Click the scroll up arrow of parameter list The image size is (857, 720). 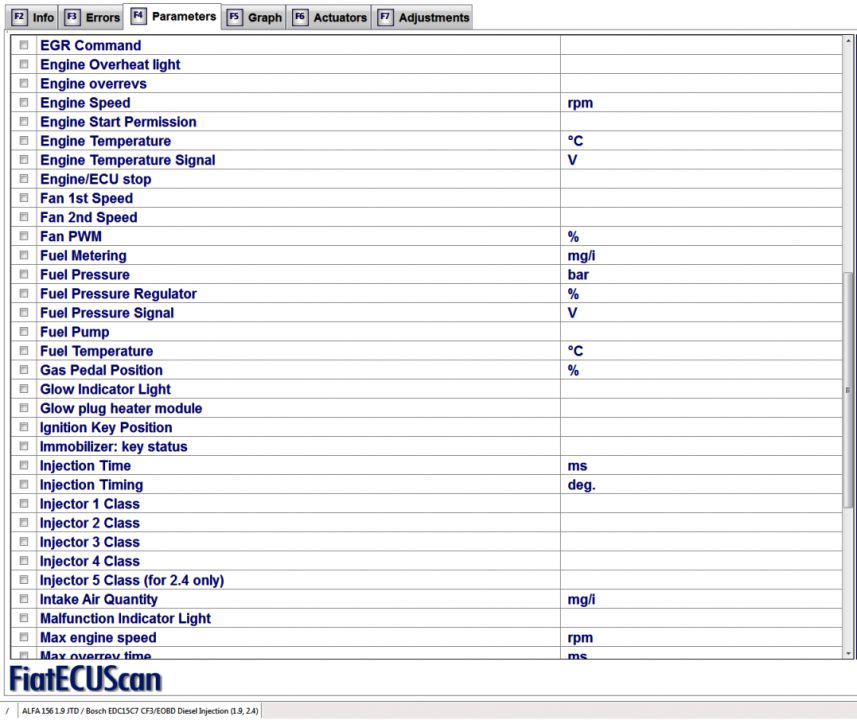(848, 41)
